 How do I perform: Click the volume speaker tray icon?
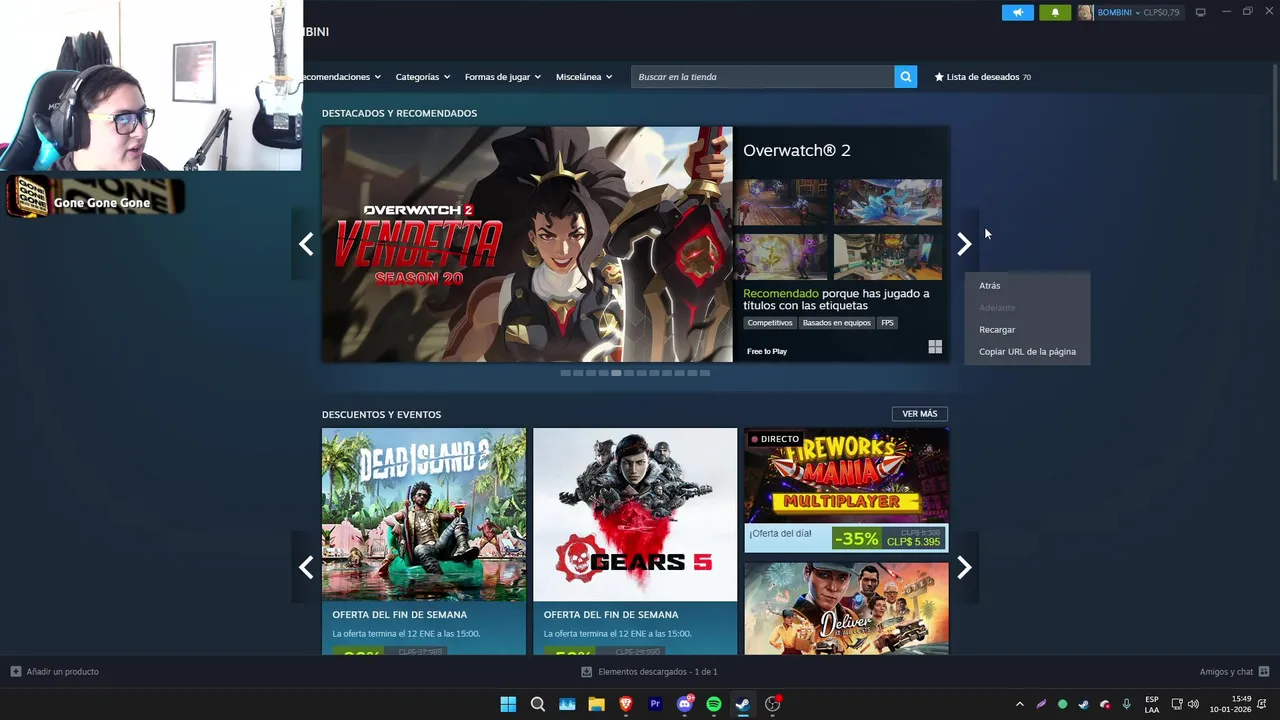point(1193,704)
